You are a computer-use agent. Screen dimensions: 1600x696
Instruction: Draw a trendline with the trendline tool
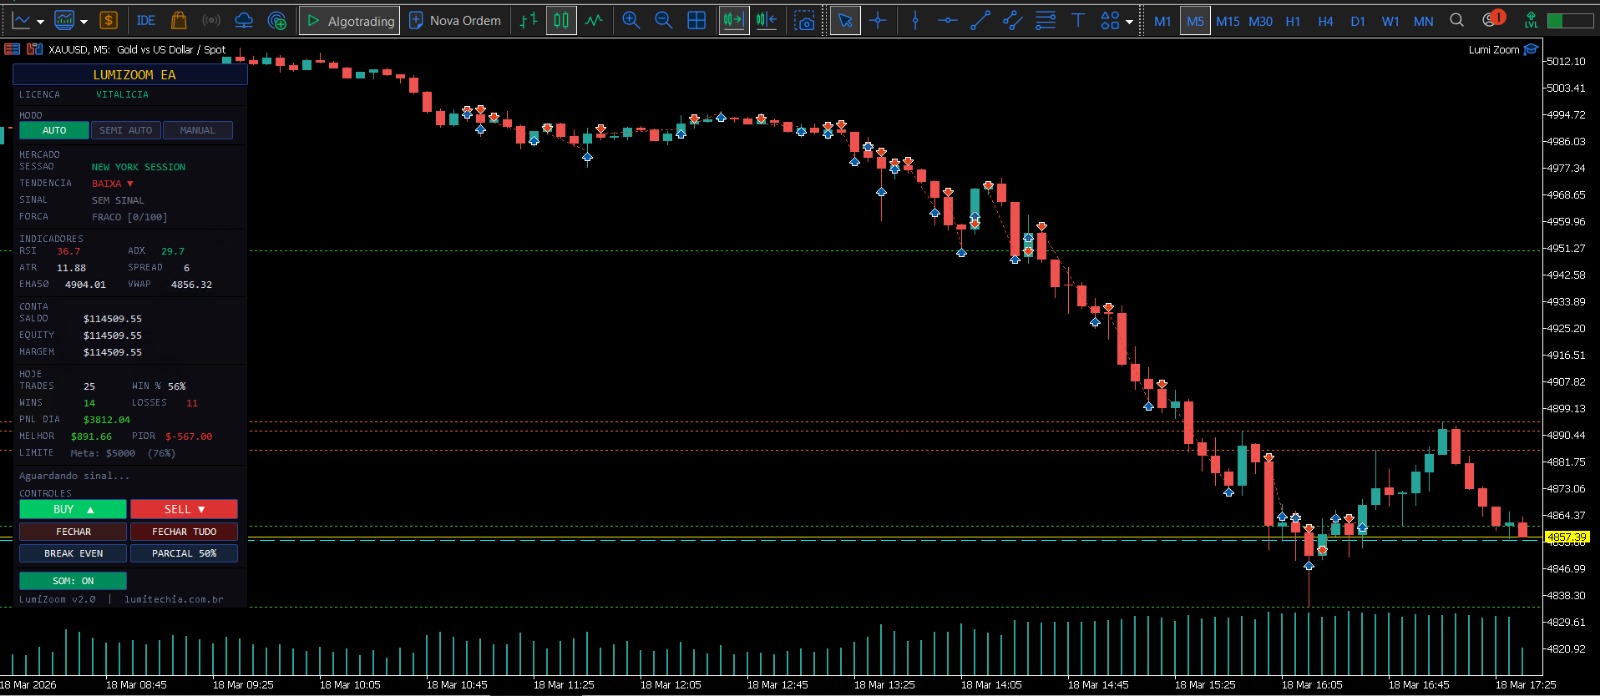980,20
